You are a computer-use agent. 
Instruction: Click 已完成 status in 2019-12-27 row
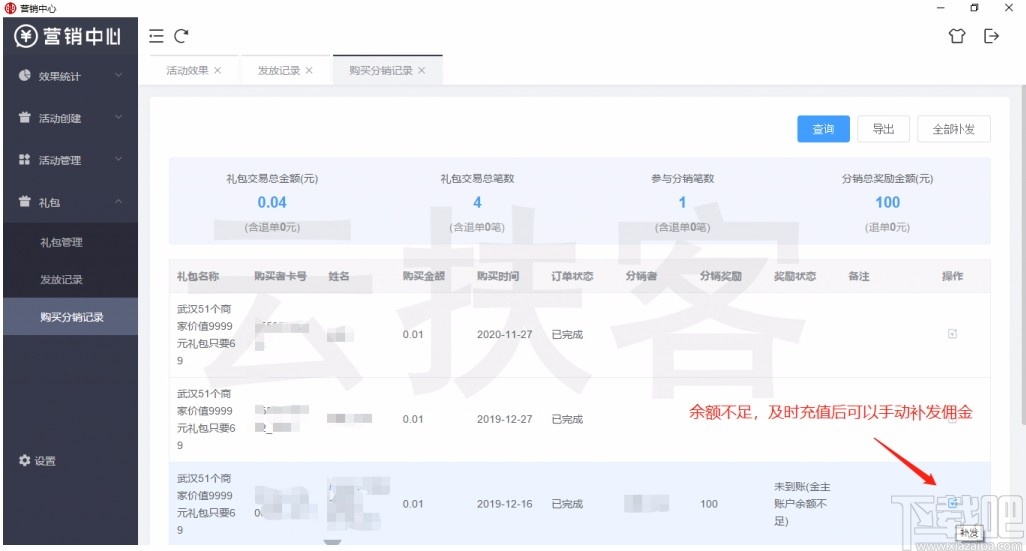(x=567, y=419)
